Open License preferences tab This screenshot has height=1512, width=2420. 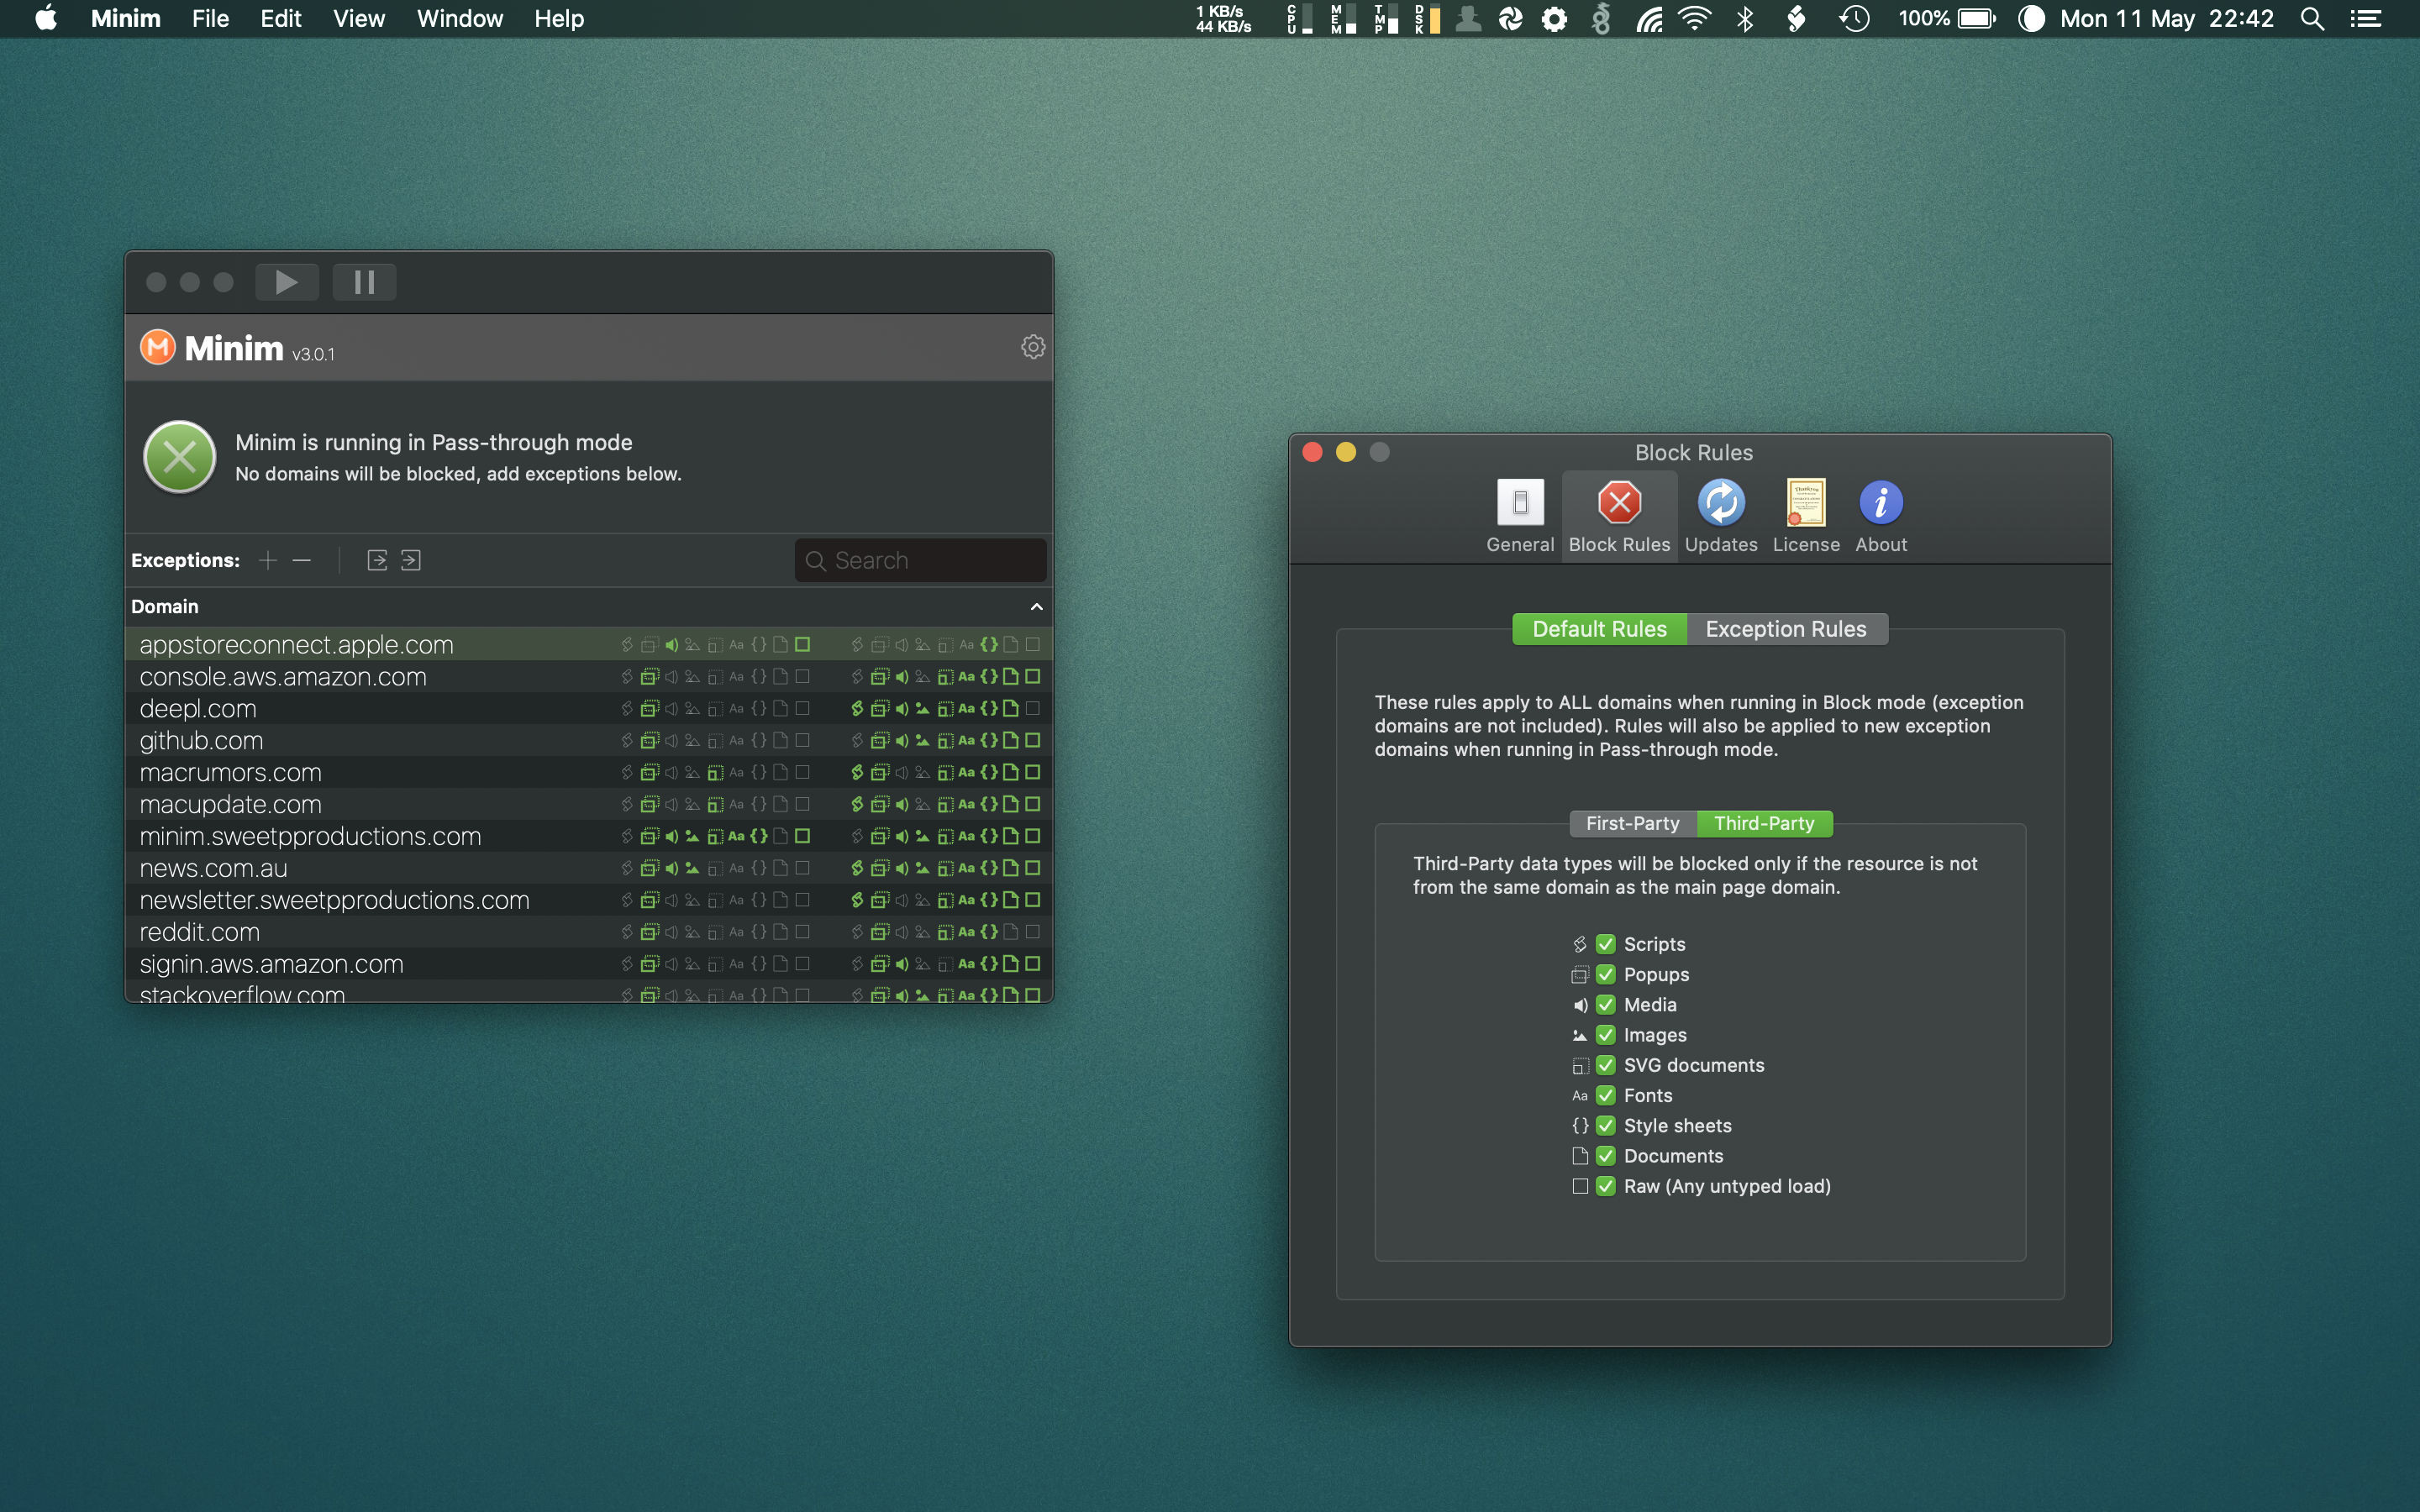click(1806, 516)
